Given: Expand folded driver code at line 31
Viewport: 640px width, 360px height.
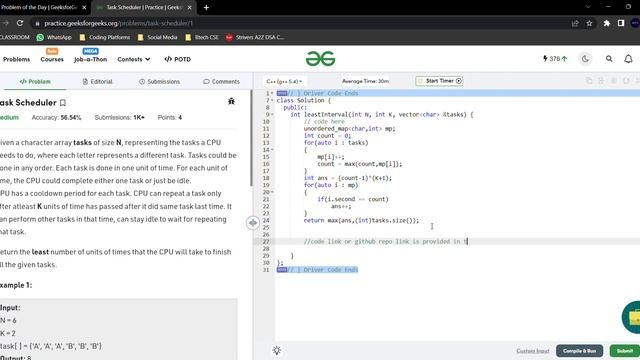Looking at the screenshot, I should (282, 269).
